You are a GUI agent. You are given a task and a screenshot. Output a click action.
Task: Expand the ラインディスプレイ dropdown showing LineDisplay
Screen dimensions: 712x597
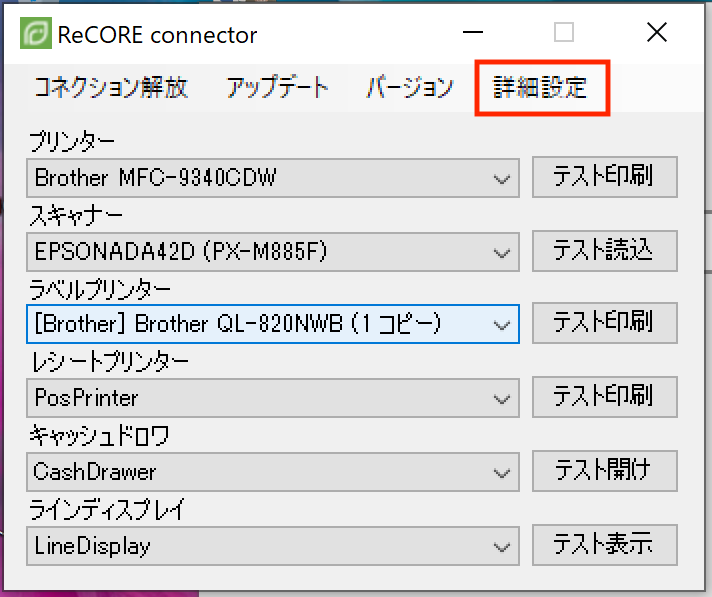tap(273, 546)
